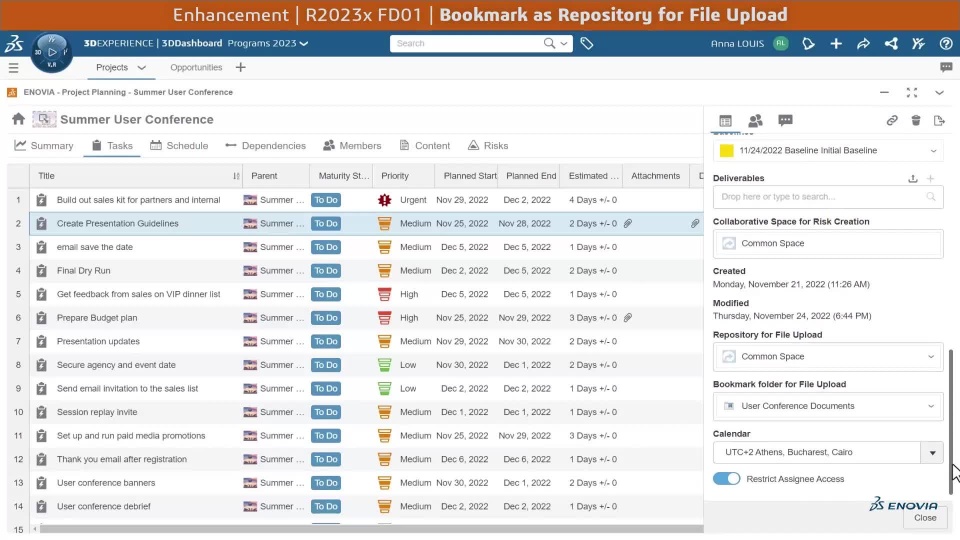Open the tools wrench icon

(918, 43)
